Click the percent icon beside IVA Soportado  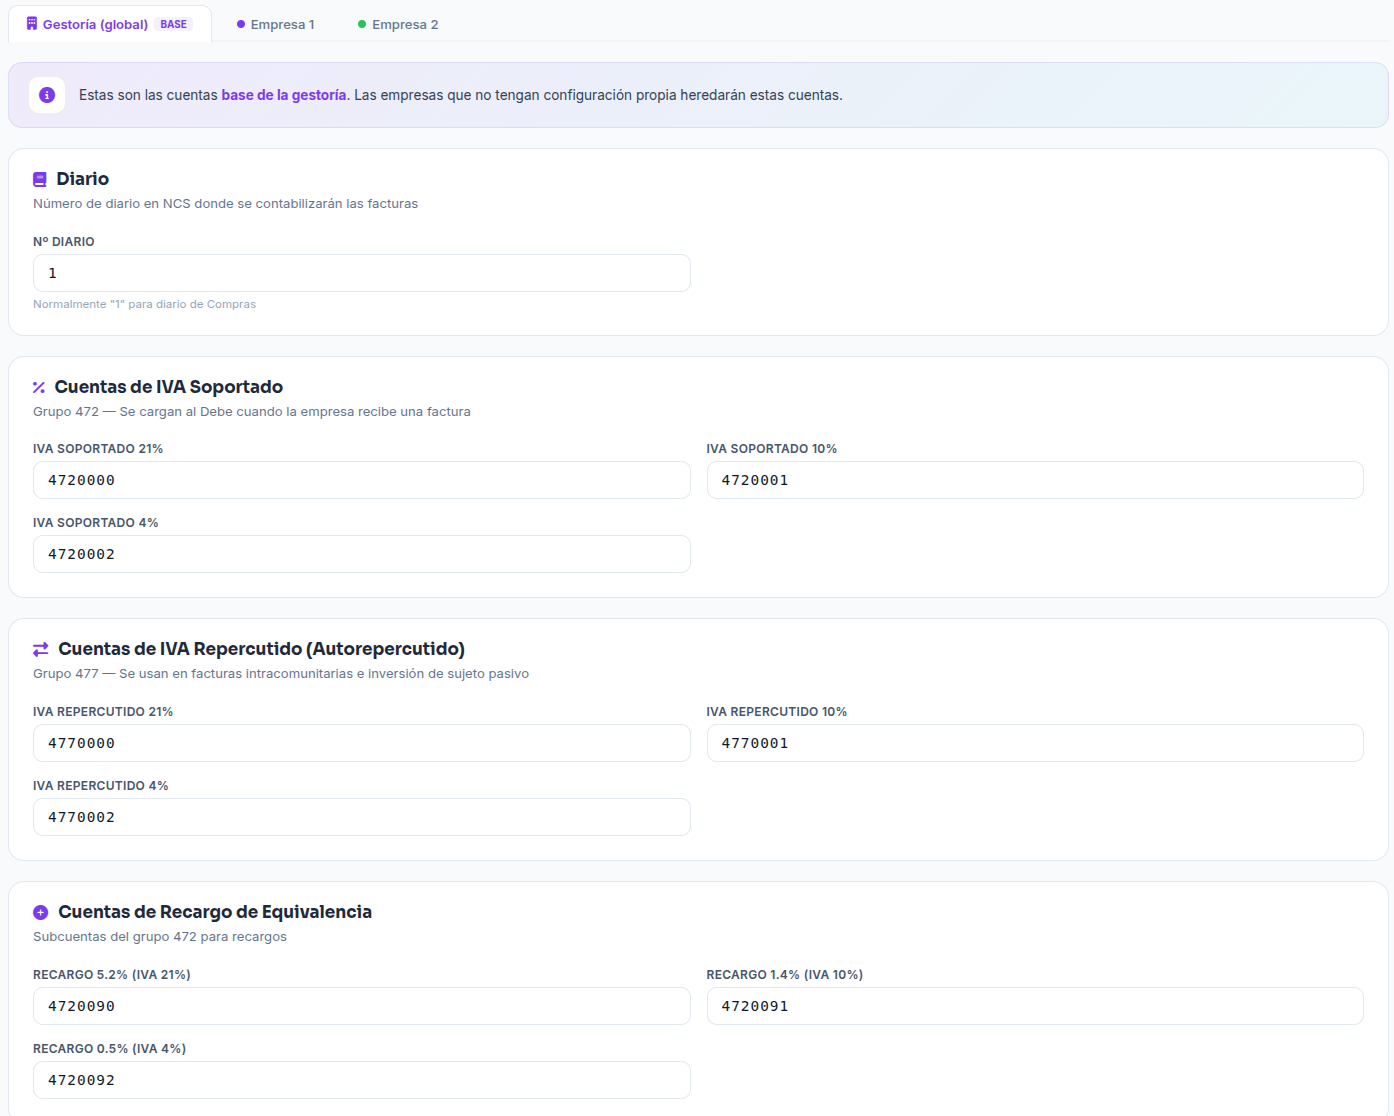pyautogui.click(x=39, y=388)
